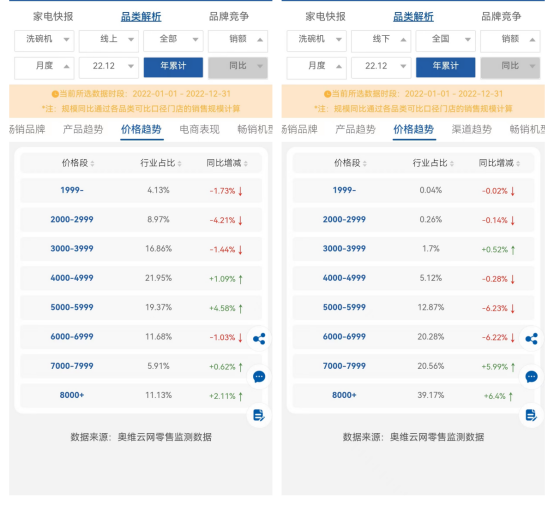Tap the share icon in right panel
This screenshot has height=505, width=554.
[x=531, y=339]
